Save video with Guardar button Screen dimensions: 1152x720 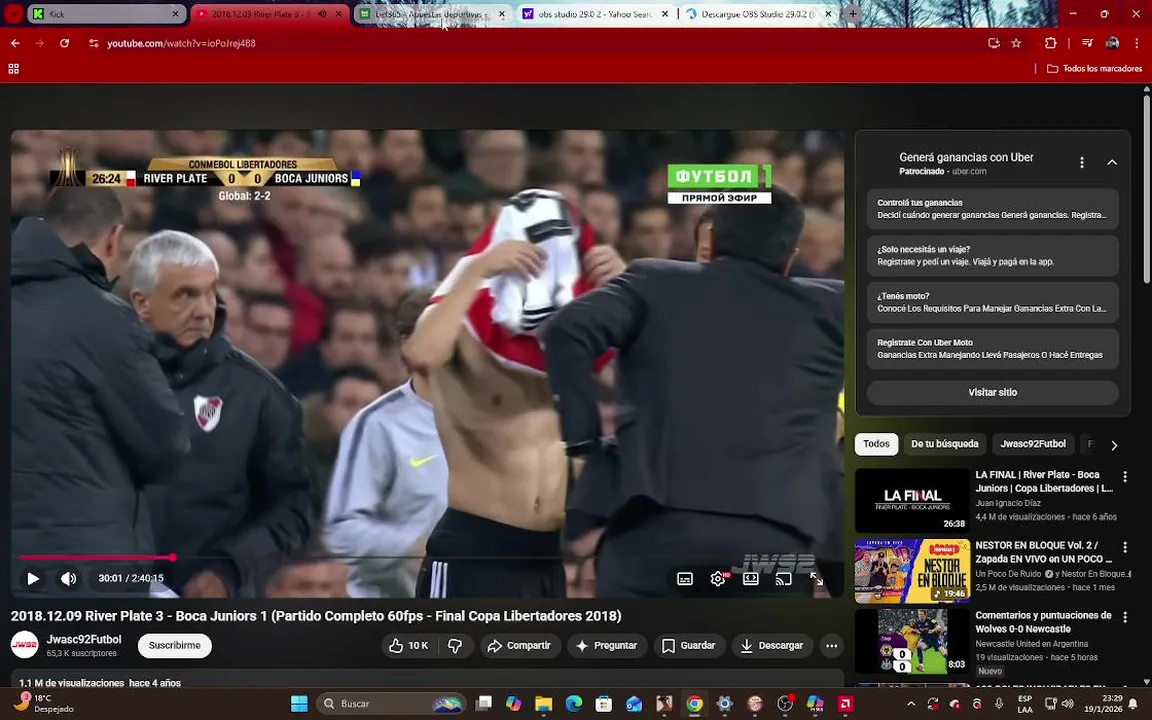point(688,646)
